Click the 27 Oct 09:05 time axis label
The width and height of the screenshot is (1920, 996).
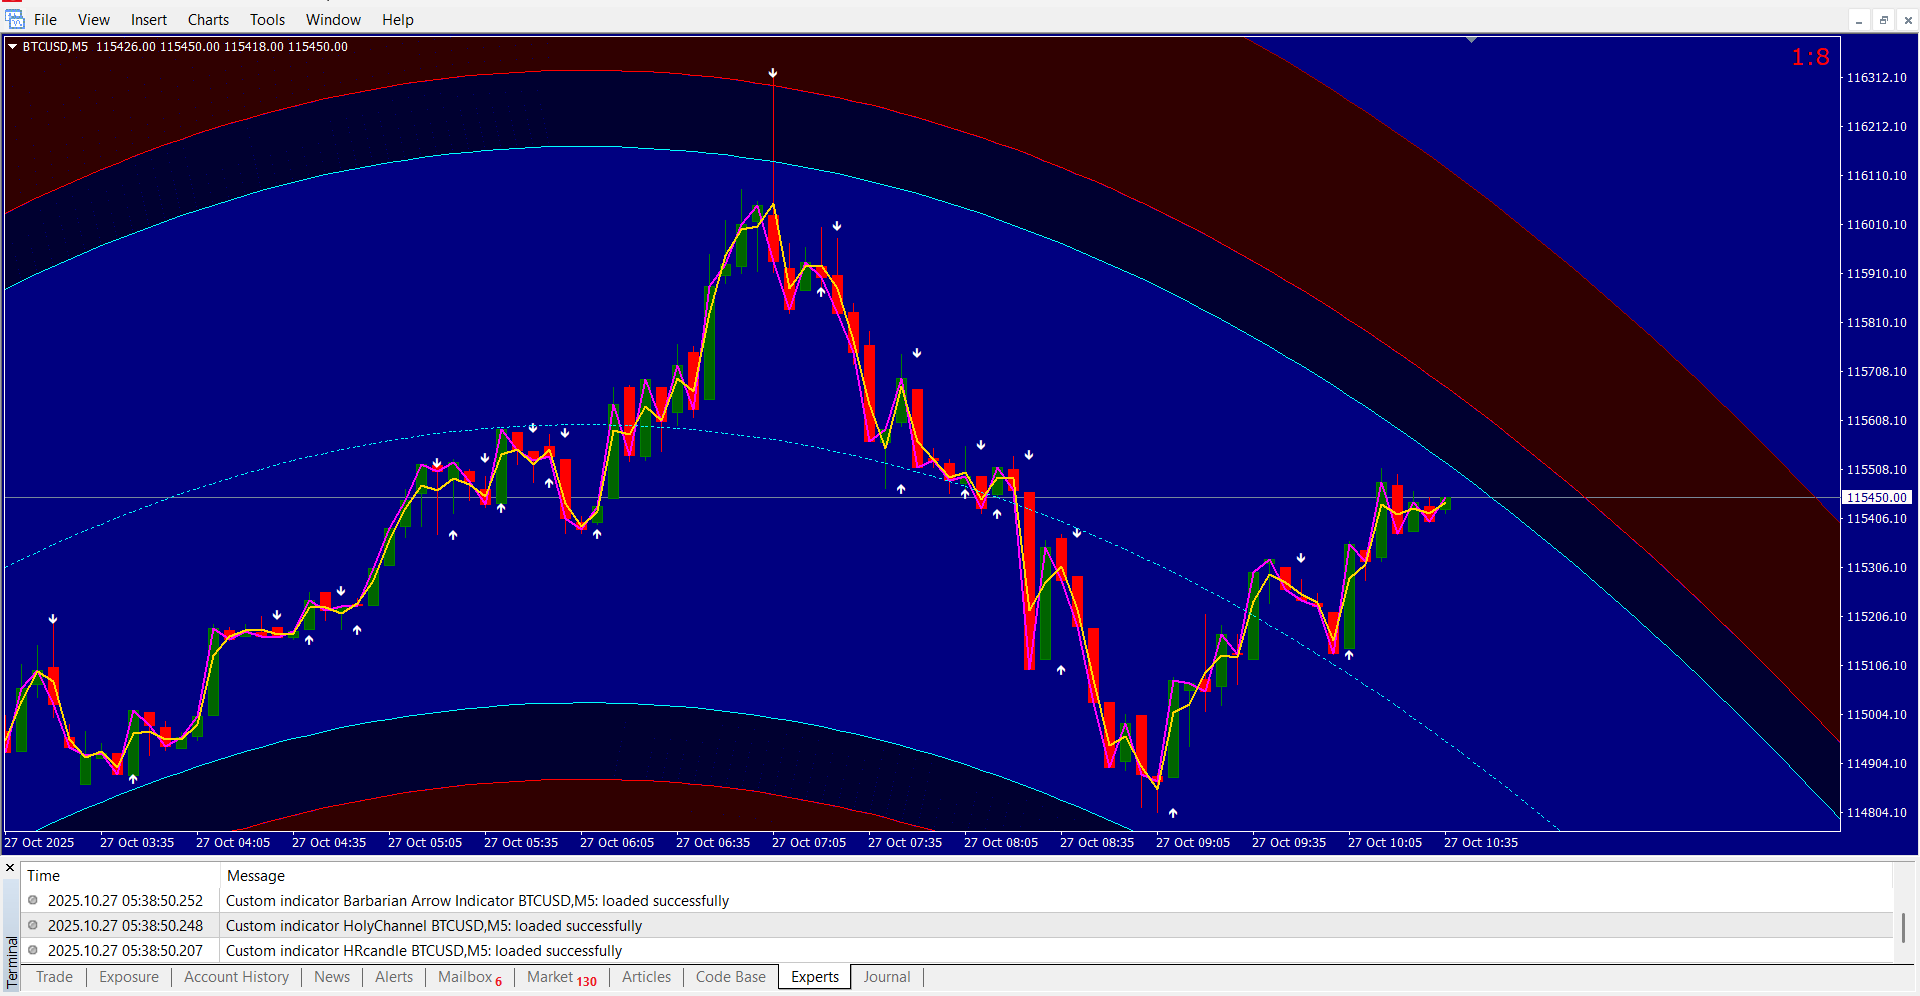pos(1193,842)
